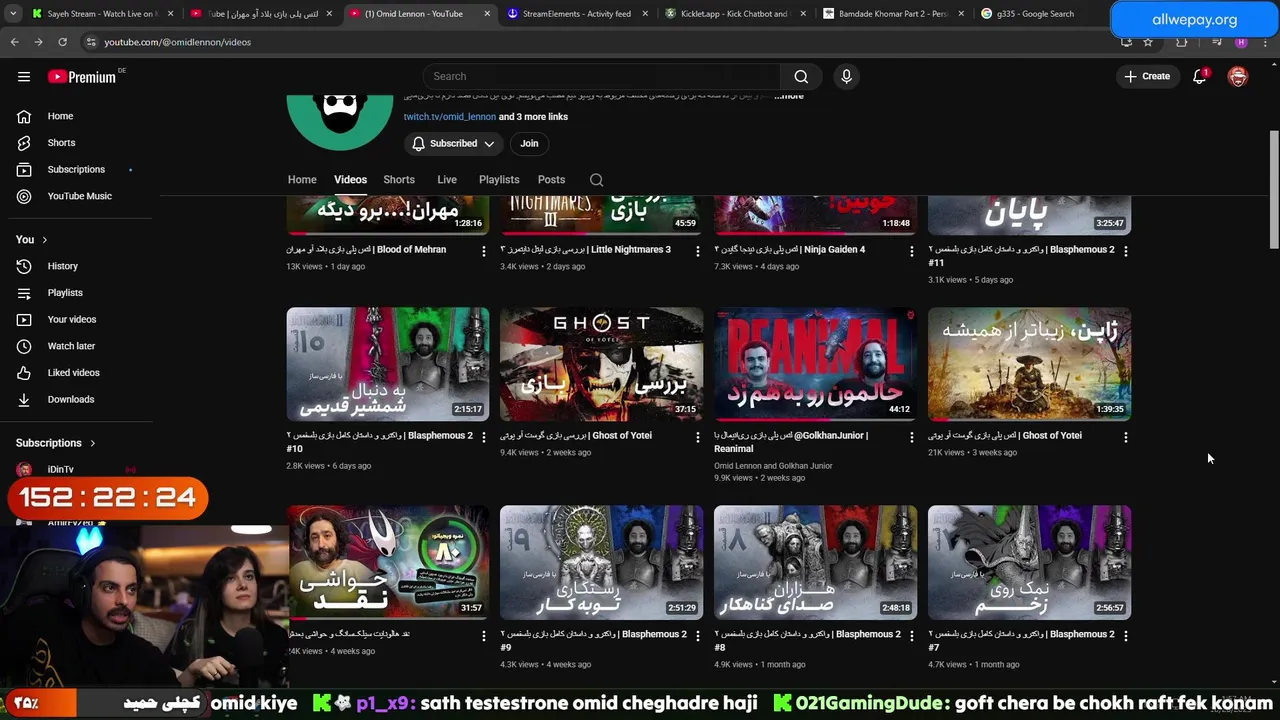Play the 31:57 review video thumbnail
Viewport: 1280px width, 720px height.
(387, 562)
